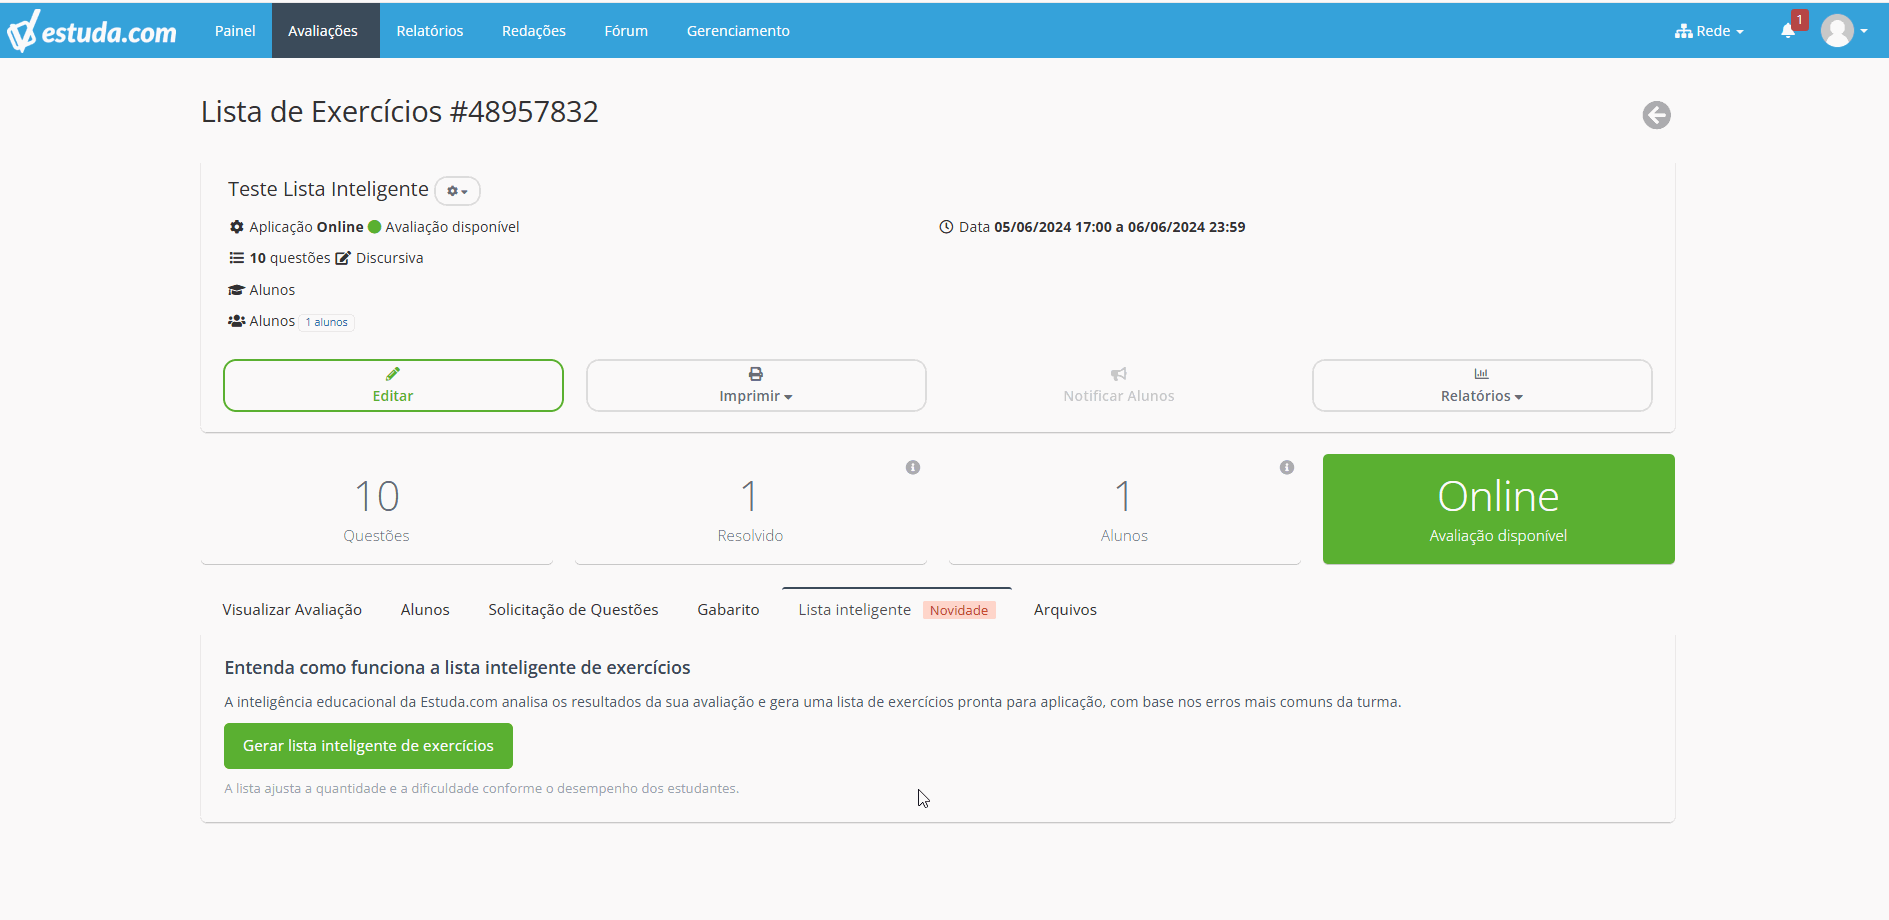1889x920 pixels.
Task: Switch to the Alunos tab
Action: [425, 610]
